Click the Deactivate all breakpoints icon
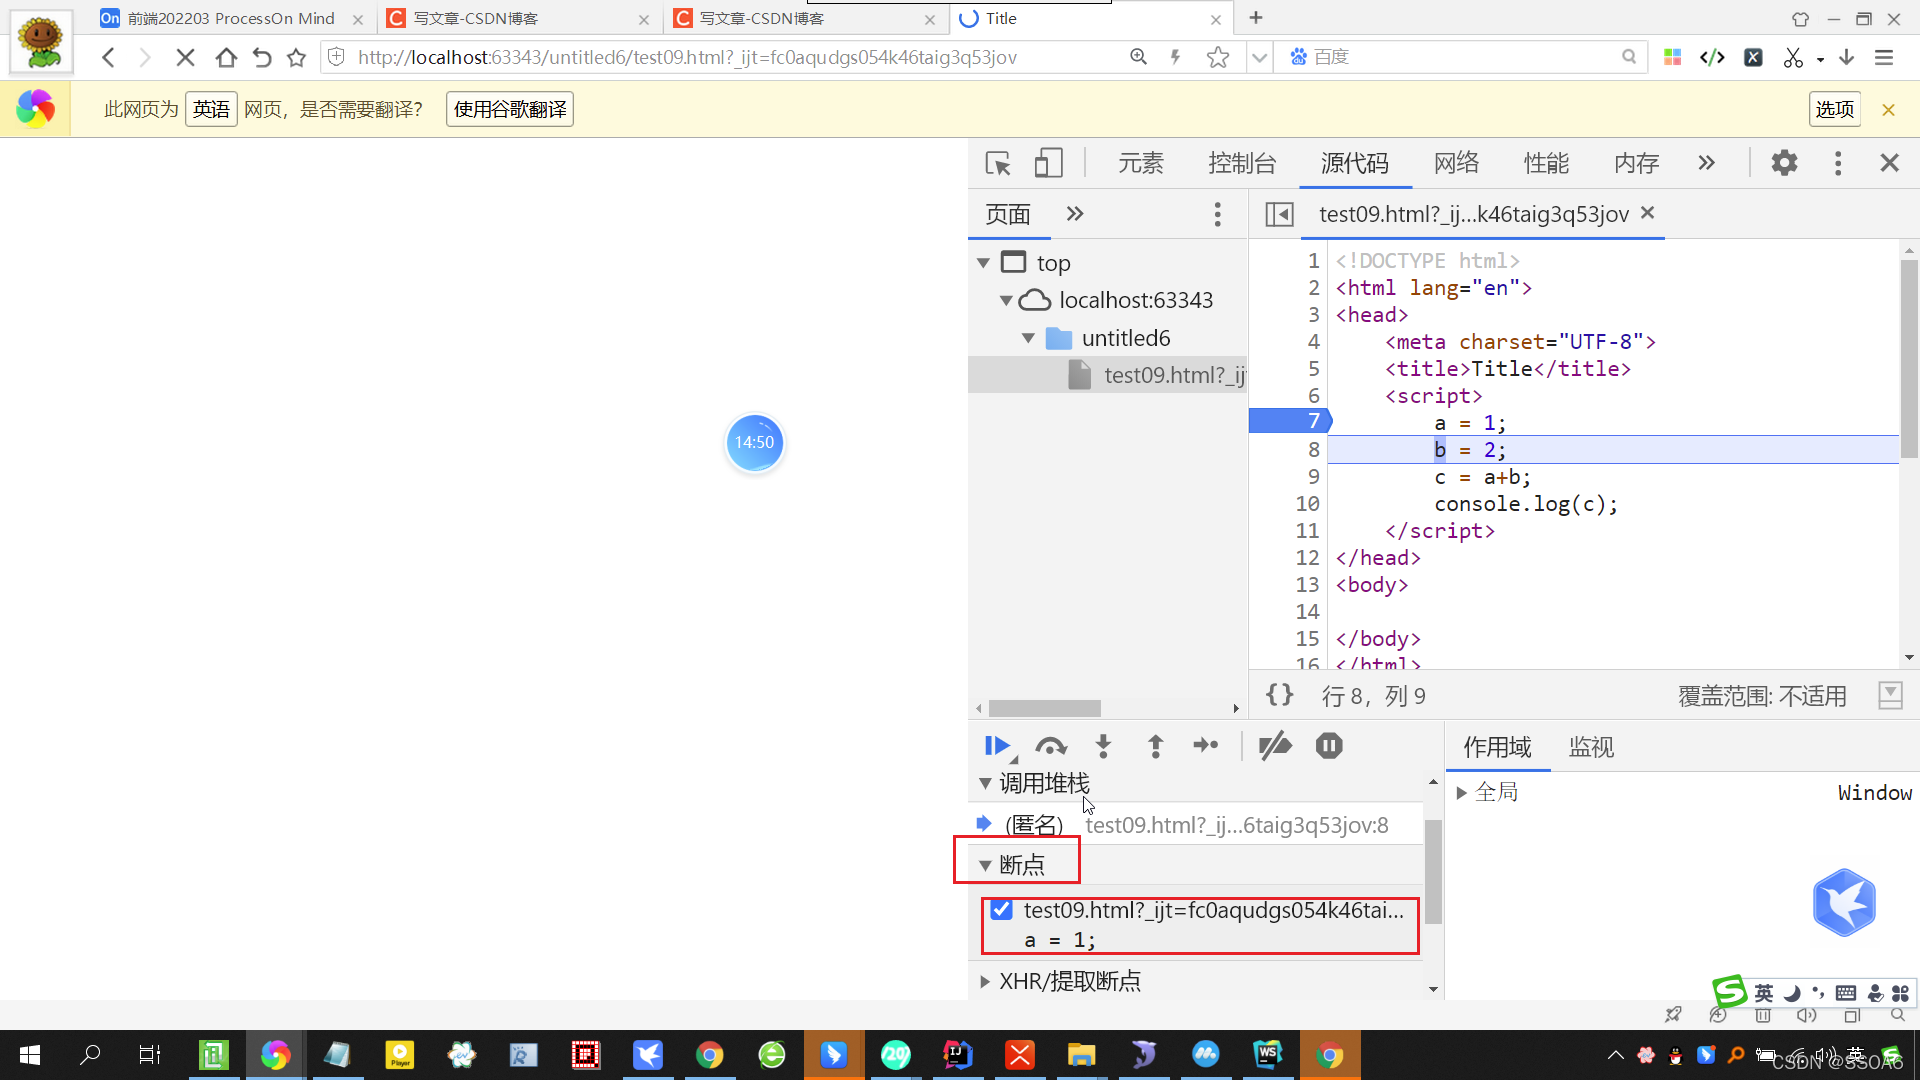The width and height of the screenshot is (1920, 1080). pyautogui.click(x=1274, y=745)
